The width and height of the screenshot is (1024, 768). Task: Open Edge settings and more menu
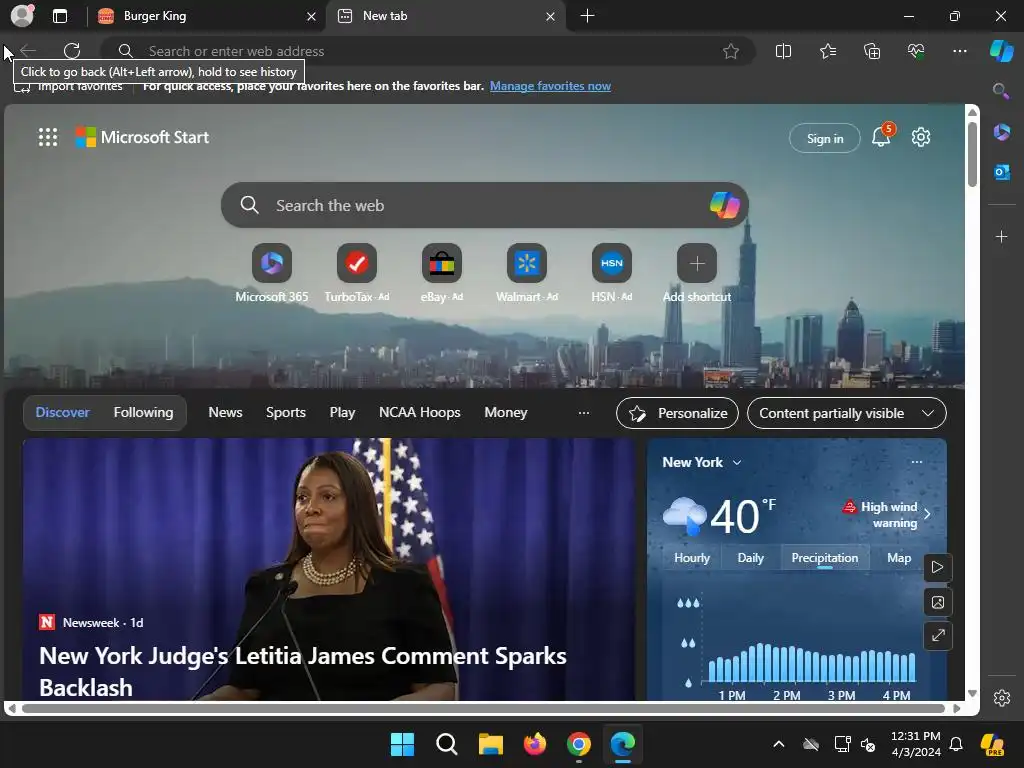pos(959,51)
